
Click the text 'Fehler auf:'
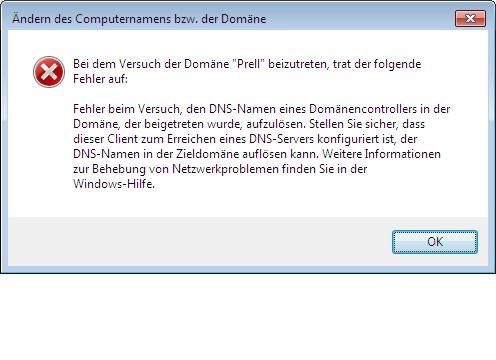click(101, 79)
